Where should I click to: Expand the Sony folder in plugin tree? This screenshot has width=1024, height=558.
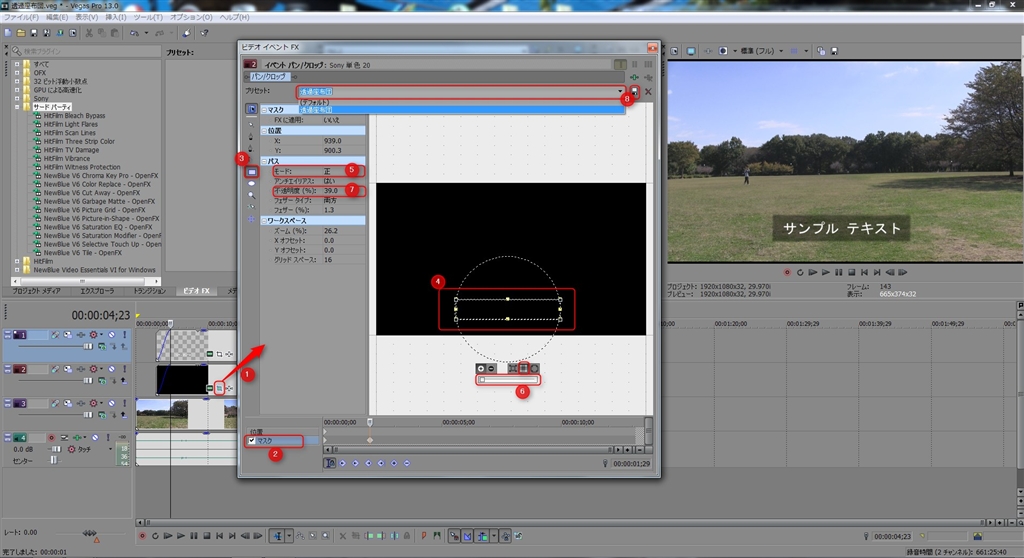[x=17, y=98]
